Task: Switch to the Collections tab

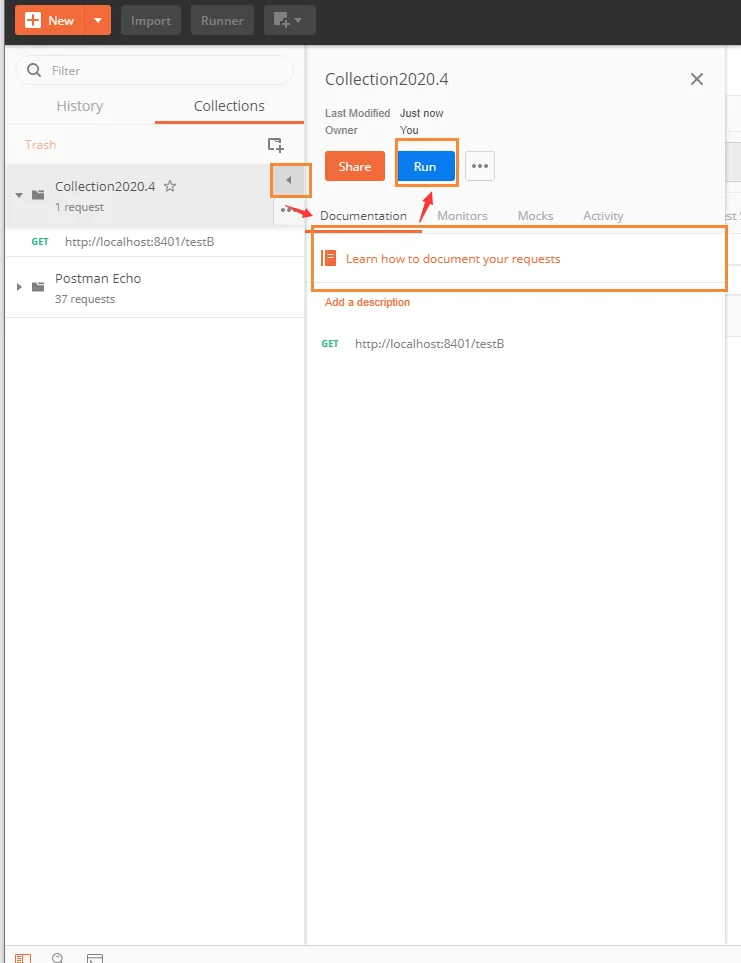Action: (229, 106)
